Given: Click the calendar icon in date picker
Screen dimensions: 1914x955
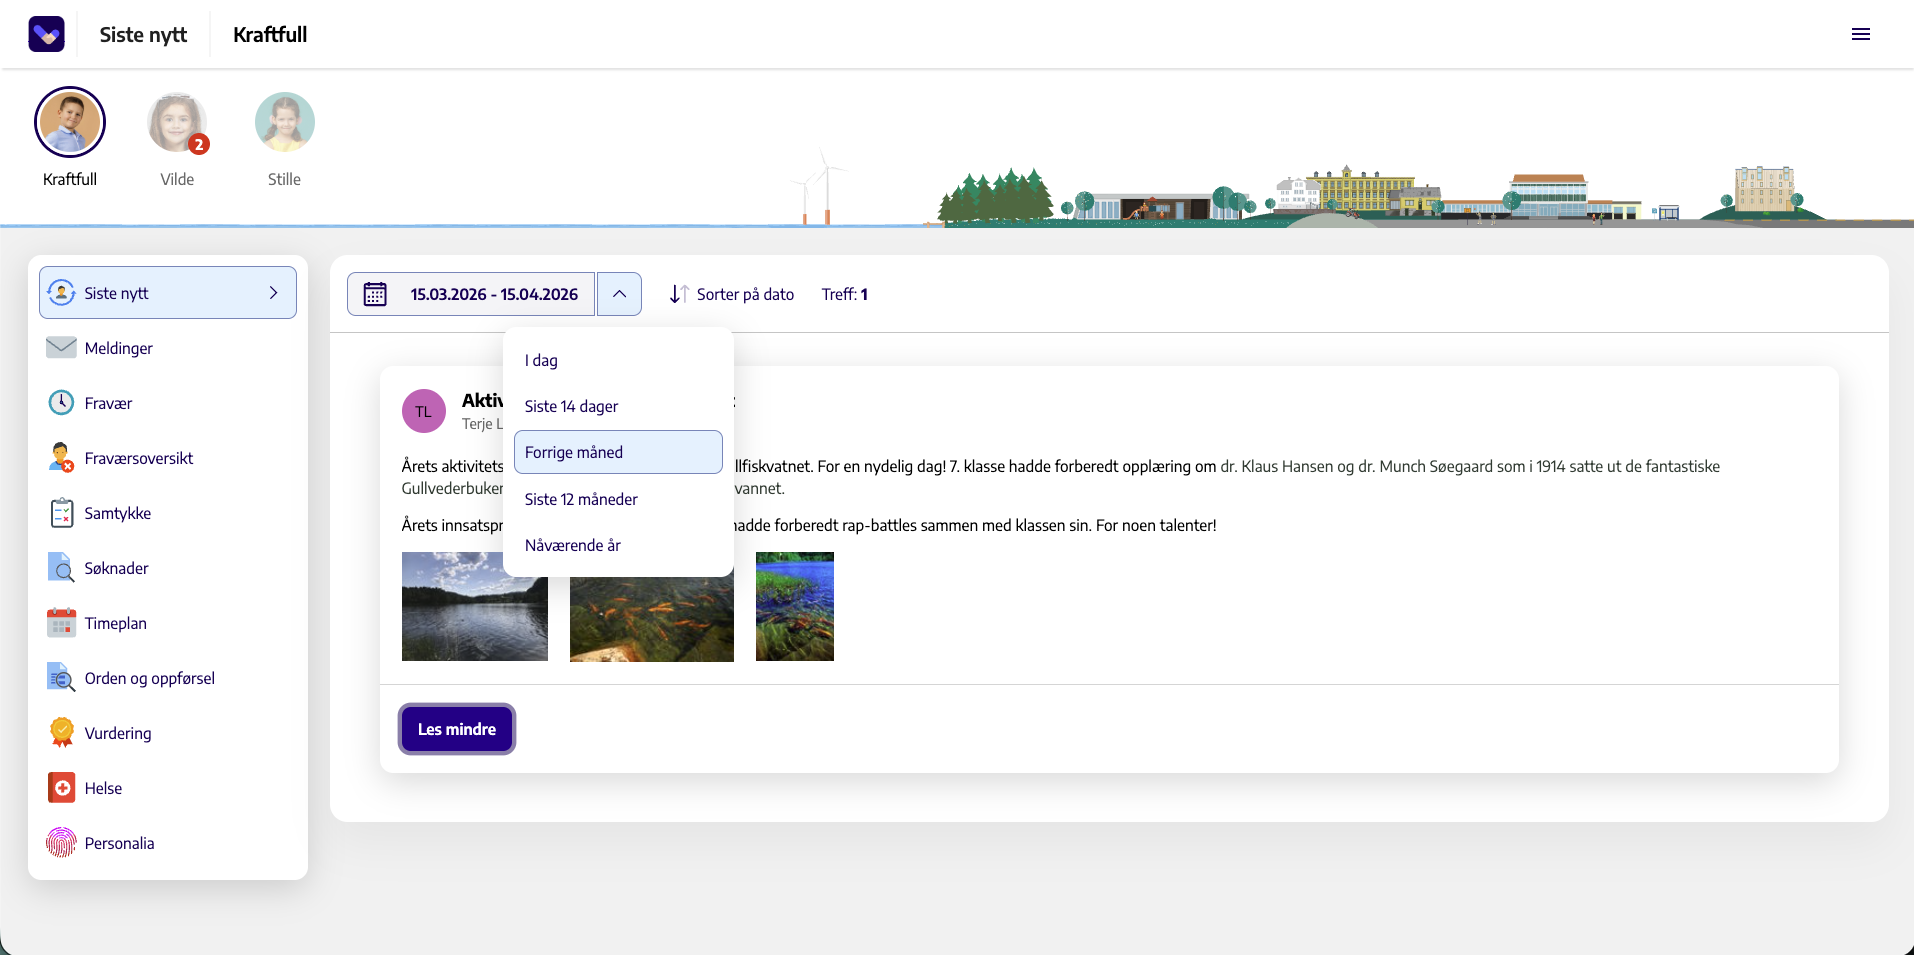Looking at the screenshot, I should pyautogui.click(x=375, y=294).
